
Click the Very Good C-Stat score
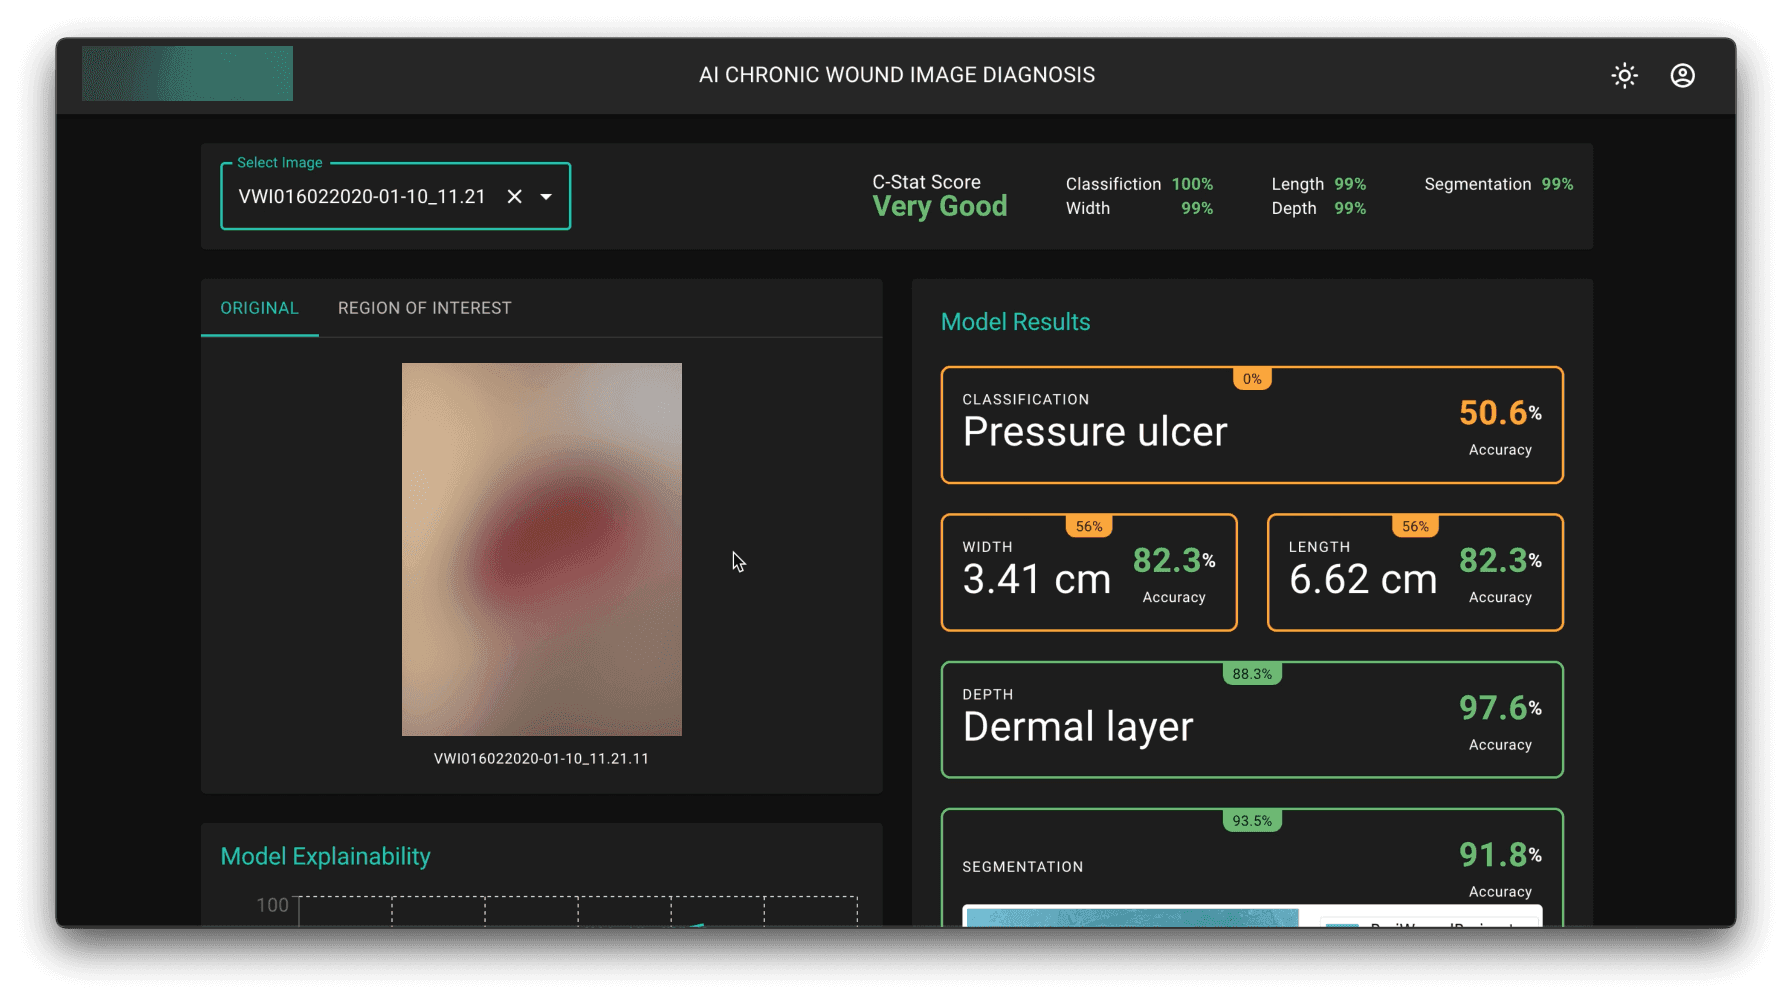[x=939, y=206]
